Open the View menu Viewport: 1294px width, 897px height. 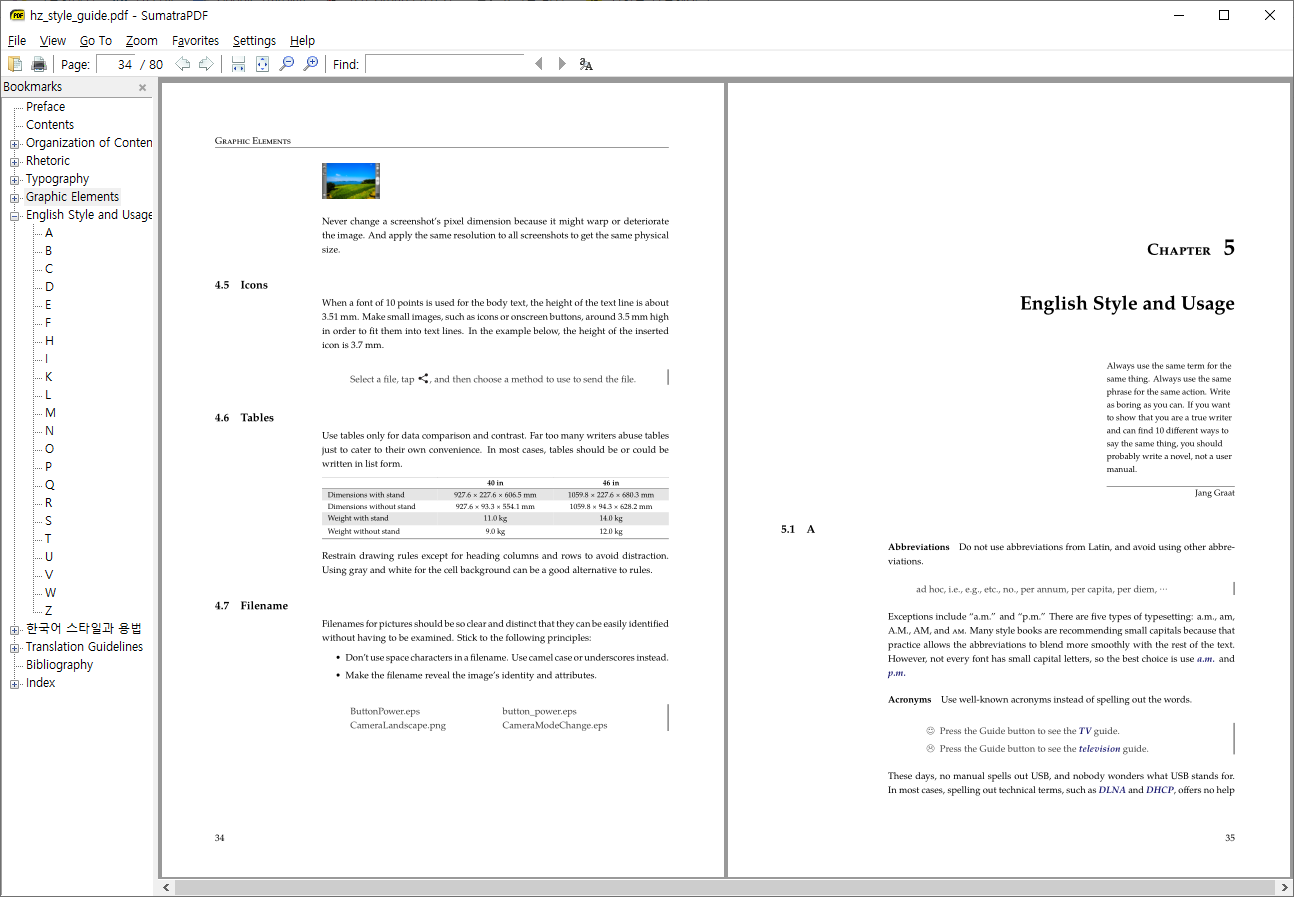[53, 41]
